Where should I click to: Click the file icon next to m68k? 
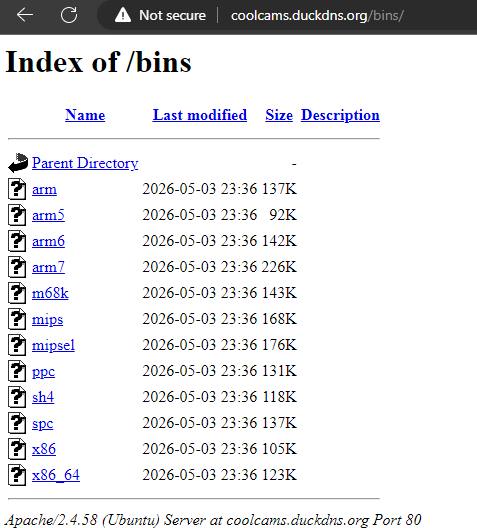(x=17, y=293)
